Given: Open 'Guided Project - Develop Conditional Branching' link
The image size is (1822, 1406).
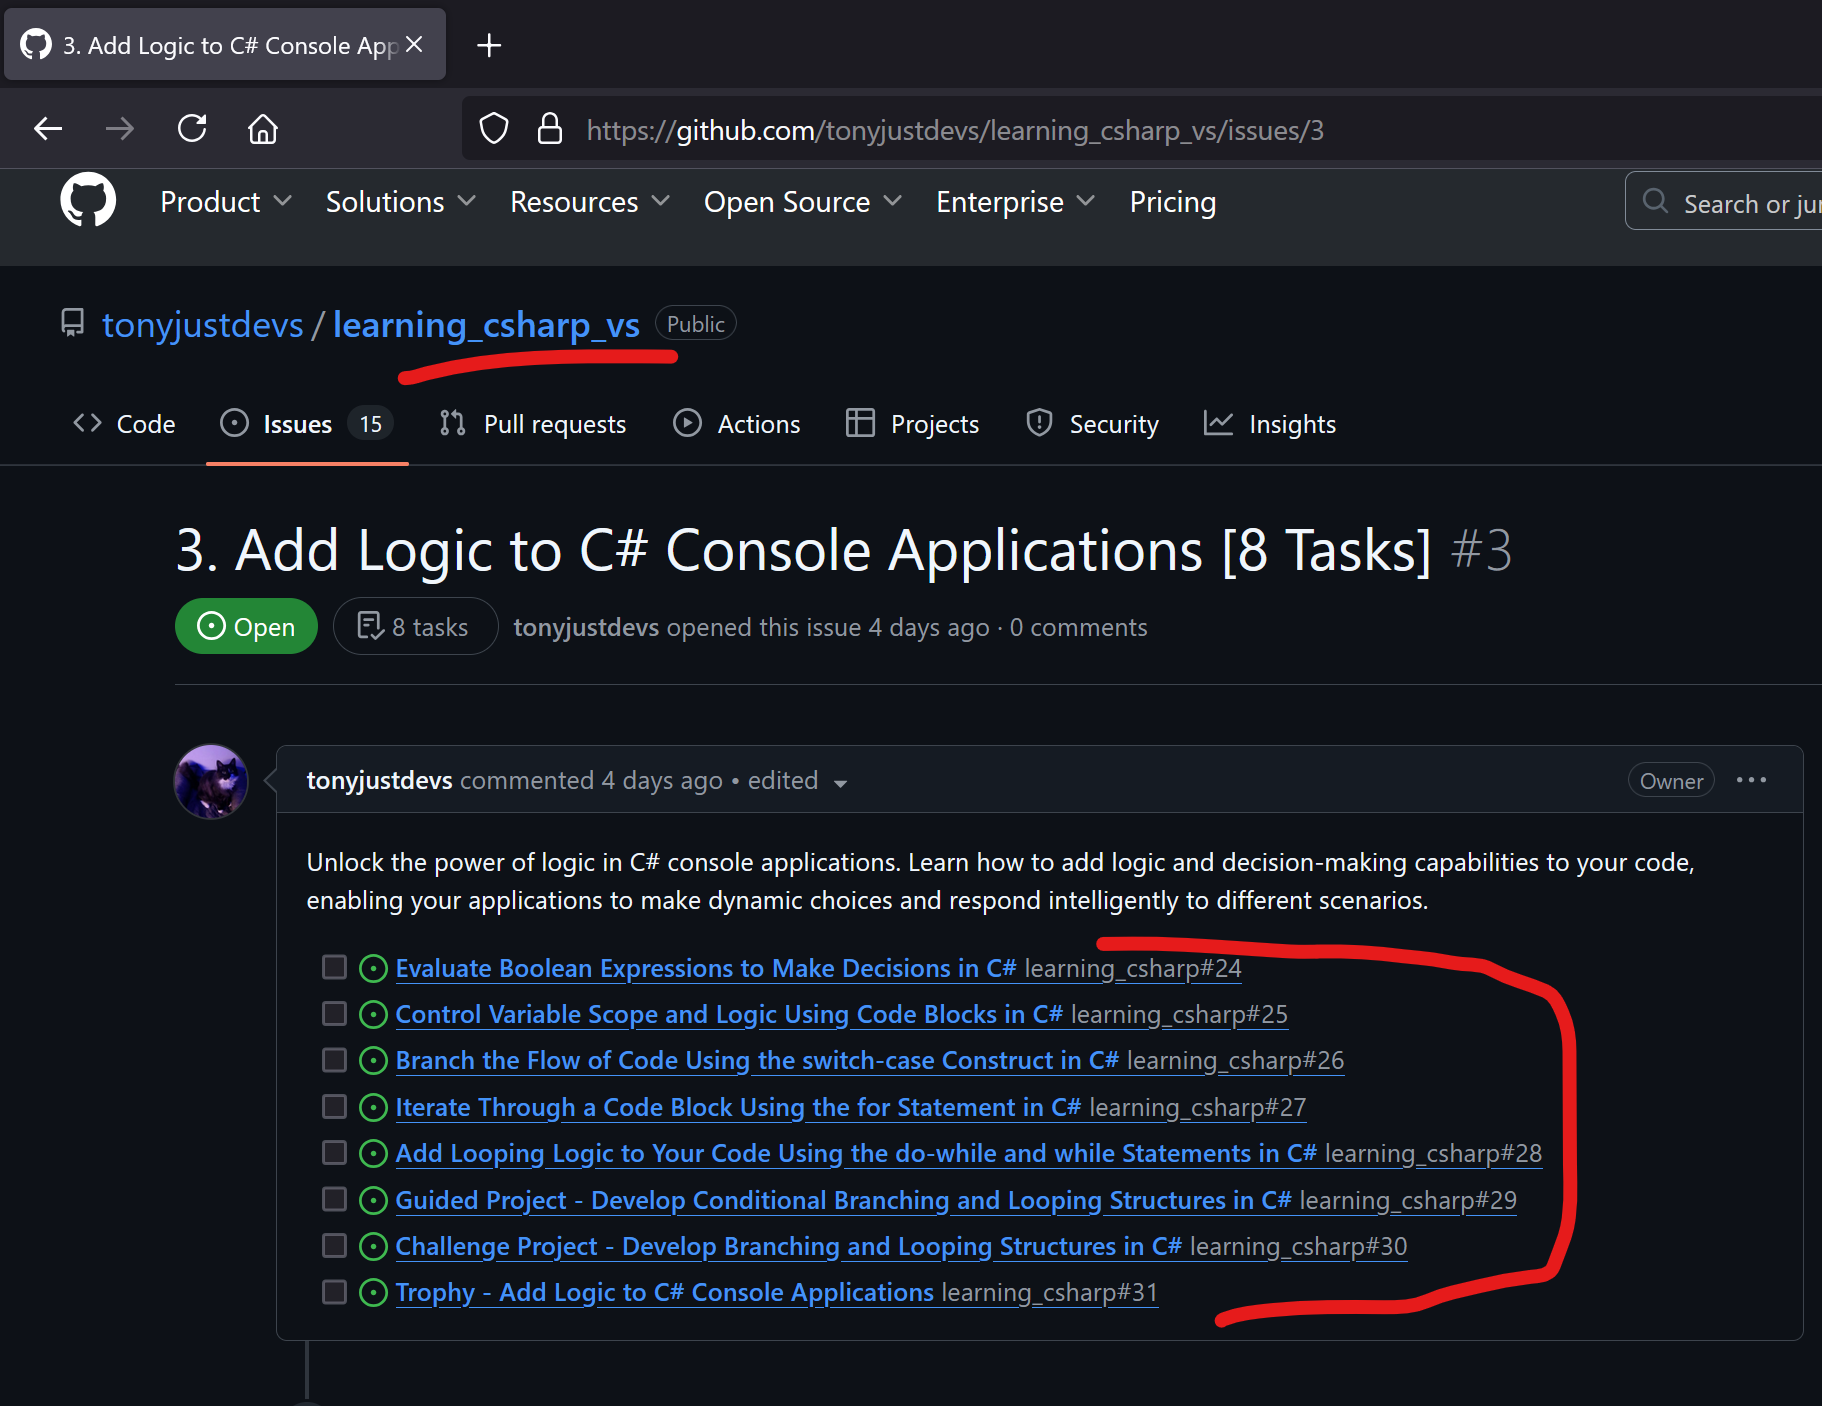Looking at the screenshot, I should [843, 1200].
